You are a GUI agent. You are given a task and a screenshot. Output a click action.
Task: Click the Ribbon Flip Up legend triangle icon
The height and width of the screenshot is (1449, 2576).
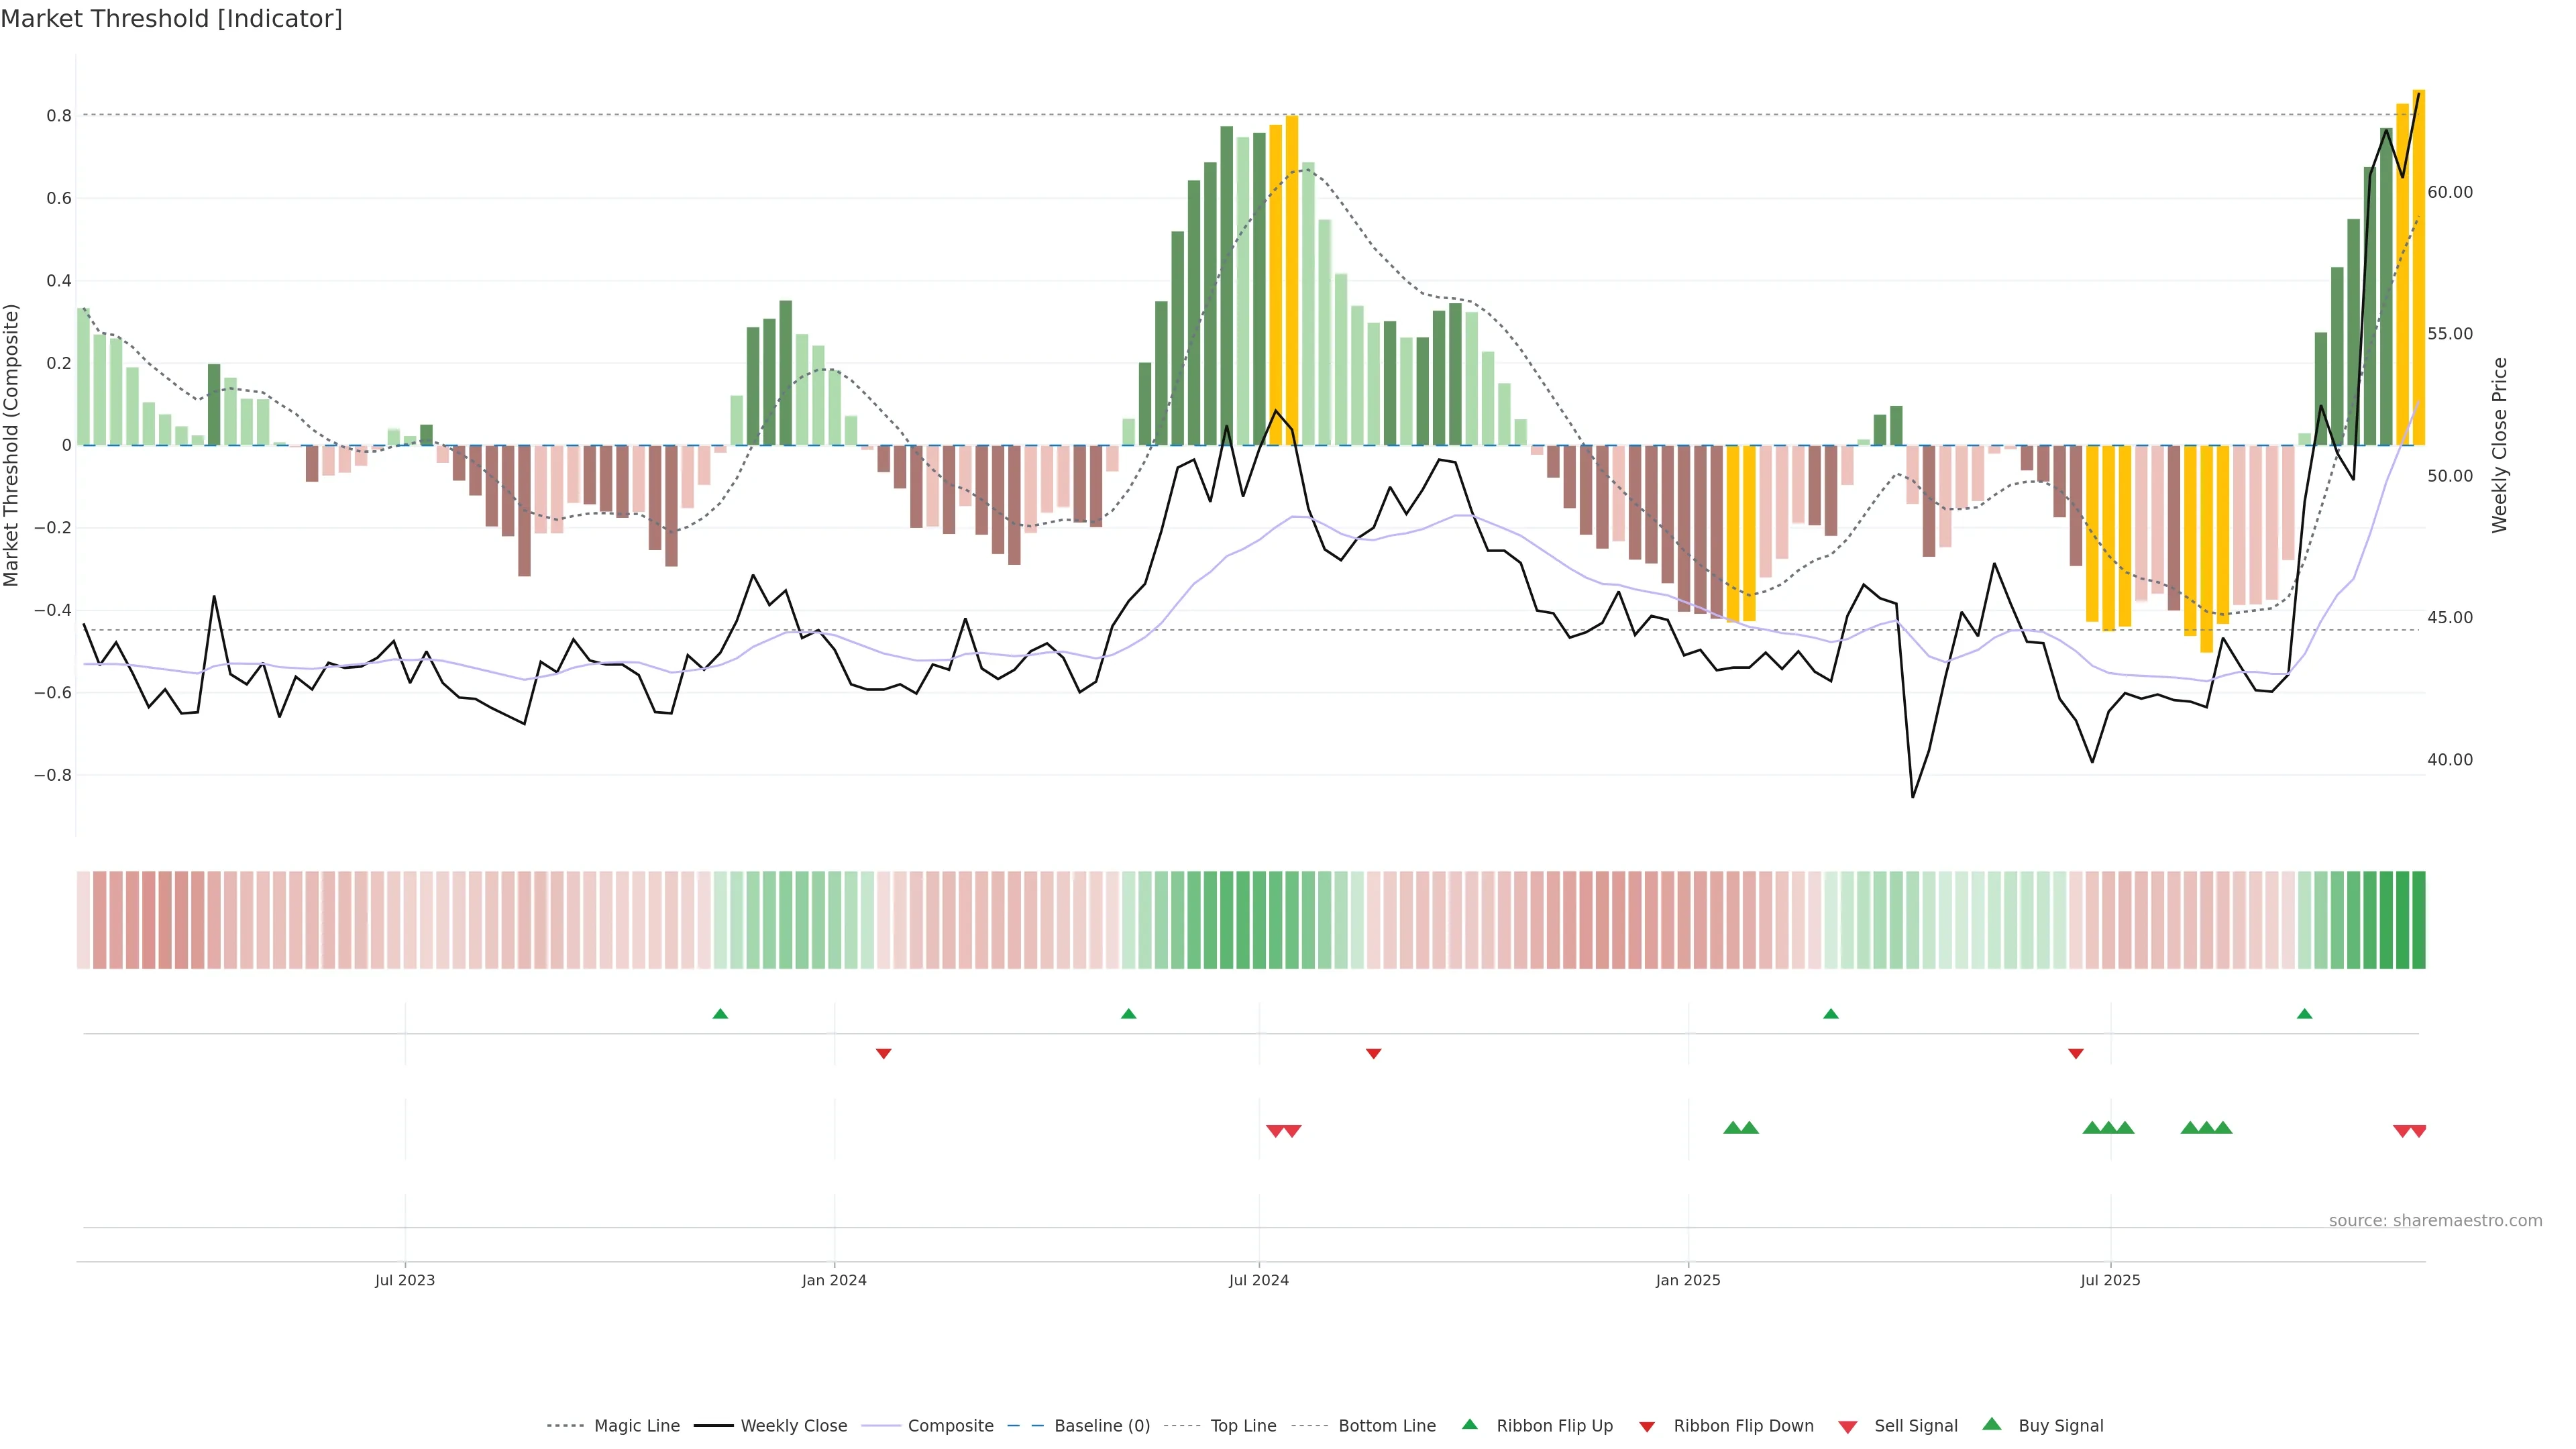[1469, 1424]
